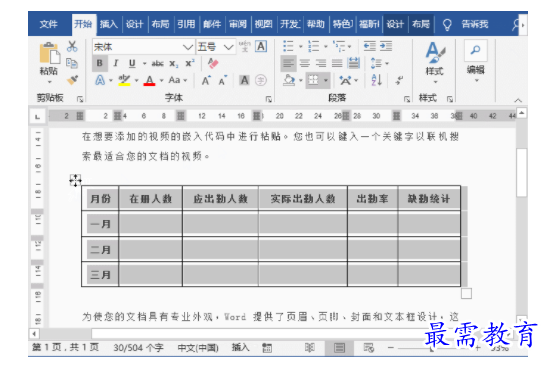
Task: Open Font dialog launcher
Action: 268,99
